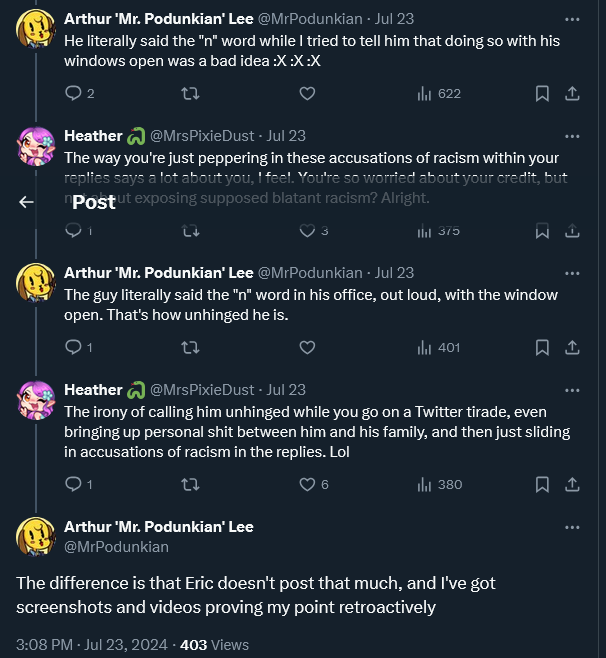Viewport: 606px width, 658px height.
Task: Click the back arrow next to Post
Action: 26,202
